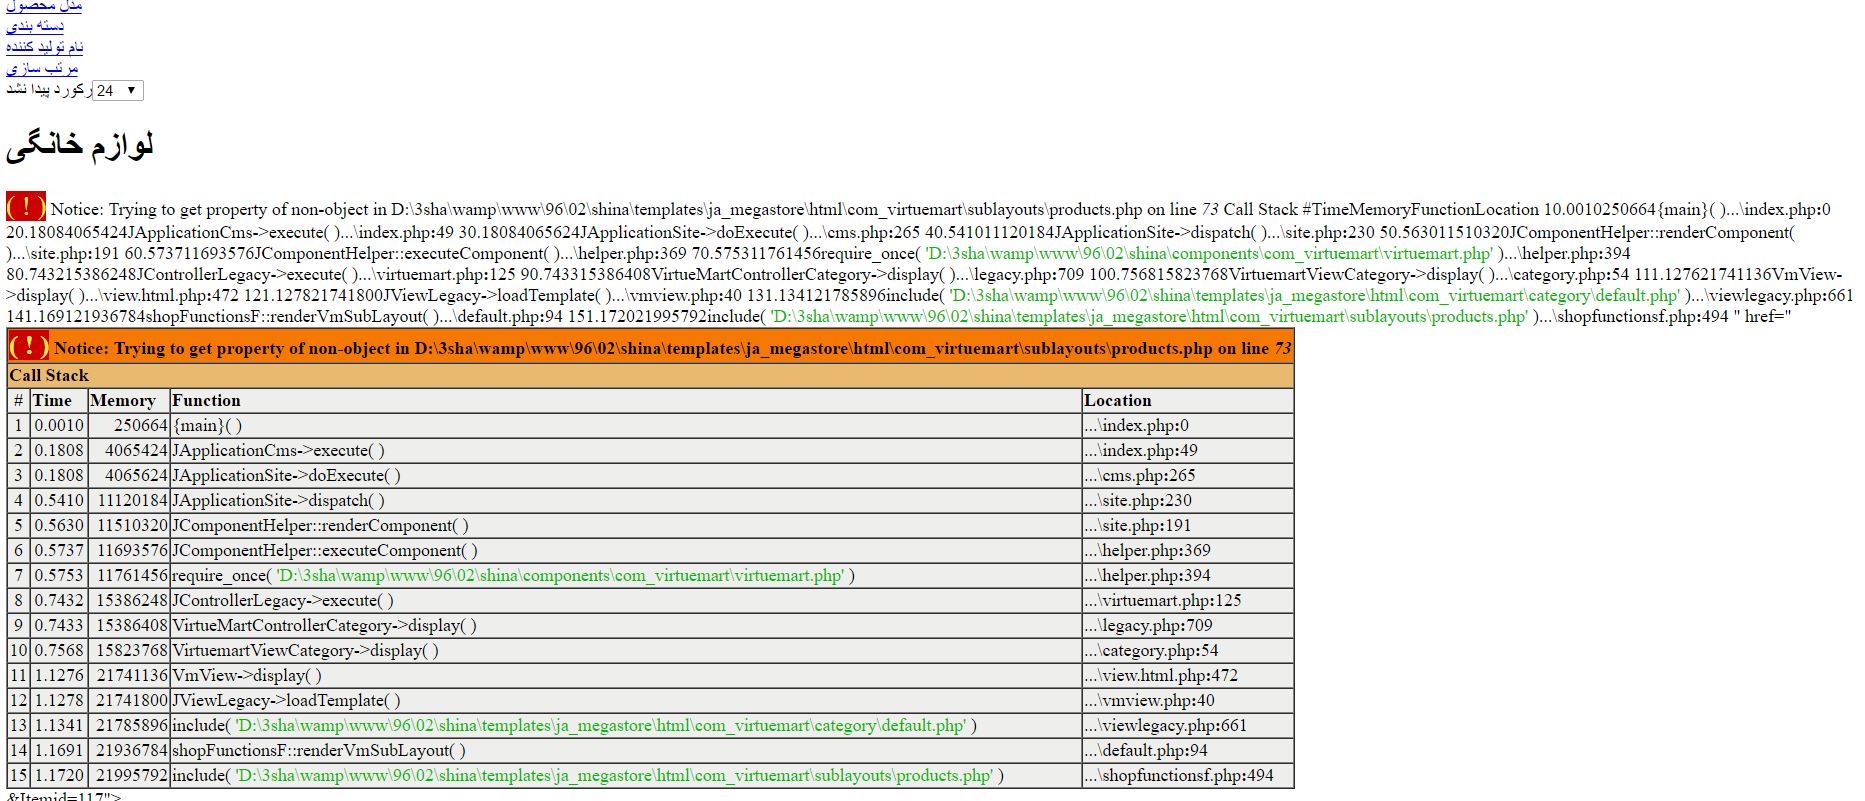Click the 11120184 memory cell
Viewport: 1865px width, 801px height.
[x=128, y=500]
